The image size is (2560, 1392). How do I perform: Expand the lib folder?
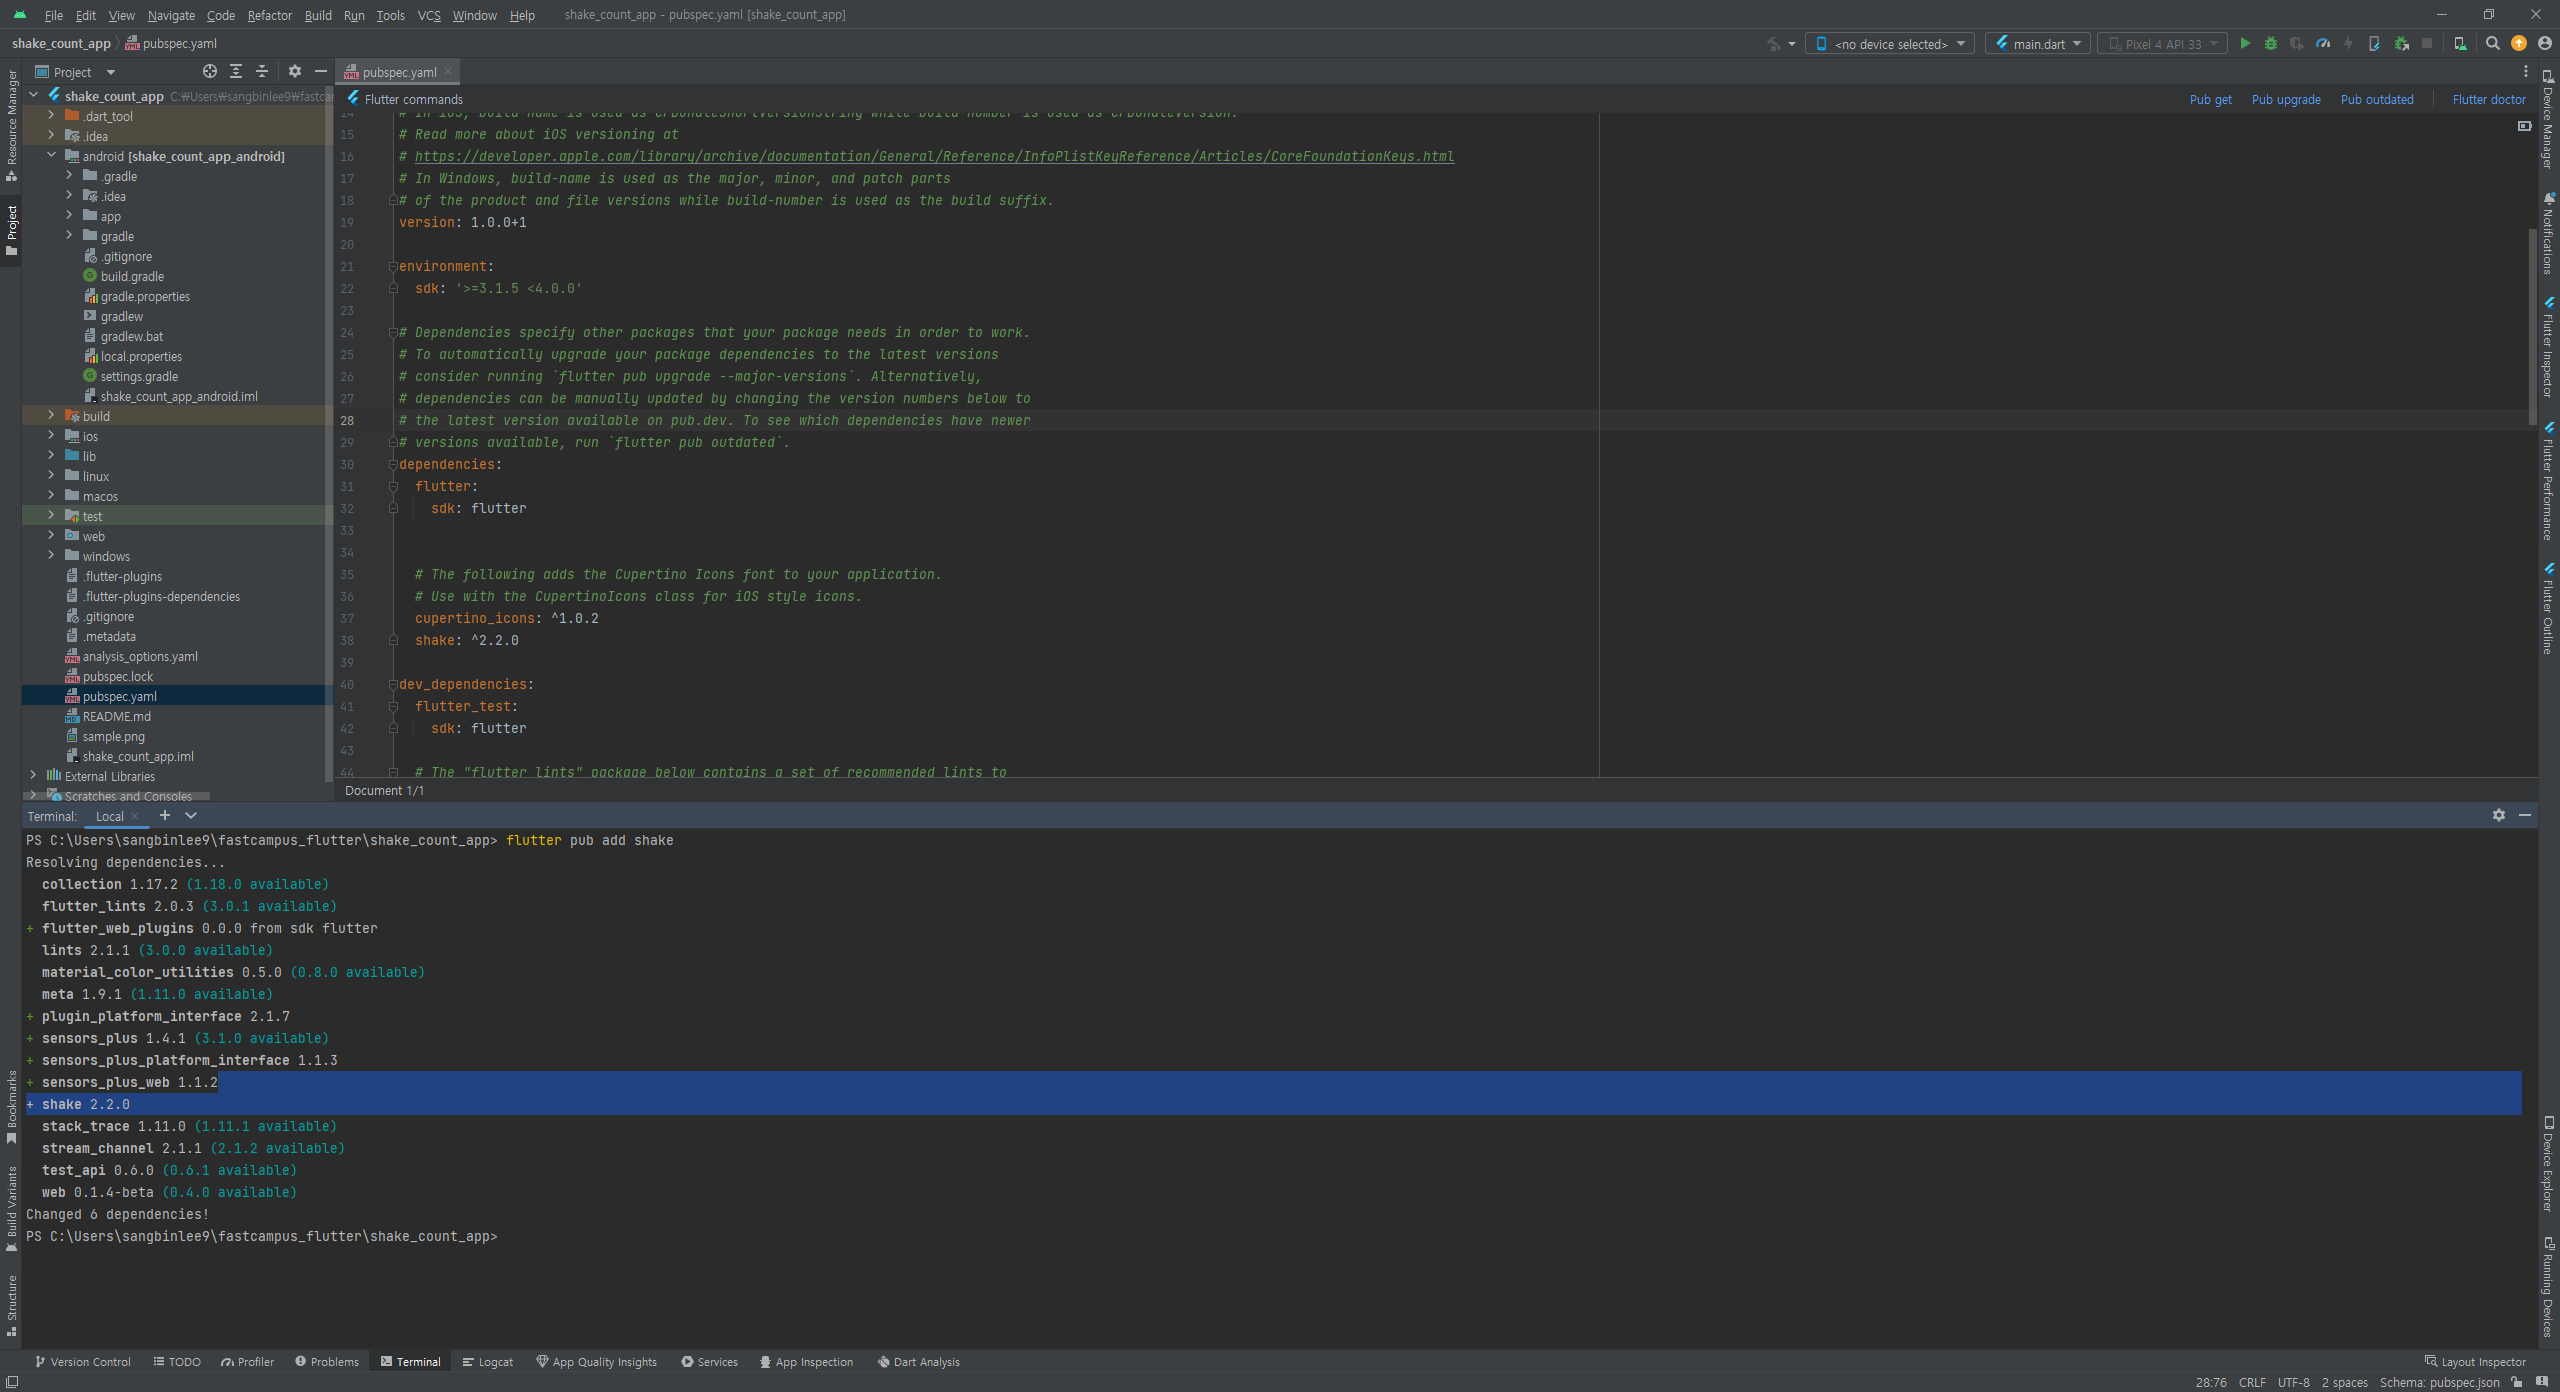tap(52, 456)
